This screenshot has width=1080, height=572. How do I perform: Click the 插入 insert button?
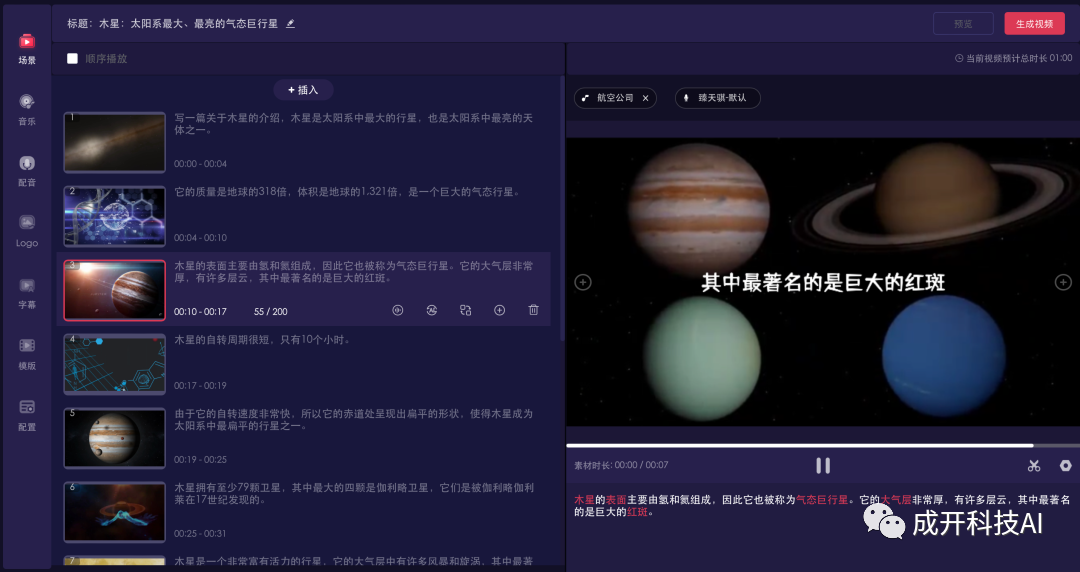pos(303,90)
